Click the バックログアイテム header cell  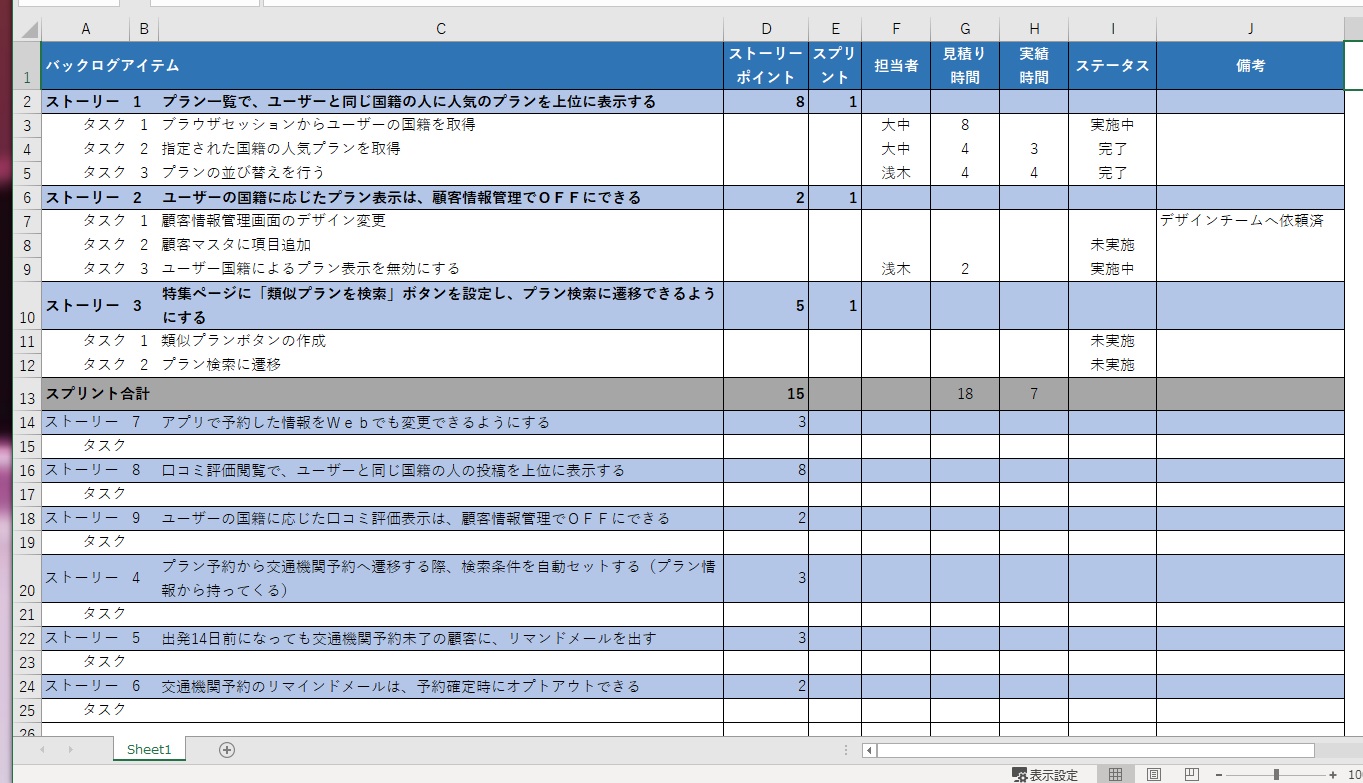pyautogui.click(x=382, y=66)
